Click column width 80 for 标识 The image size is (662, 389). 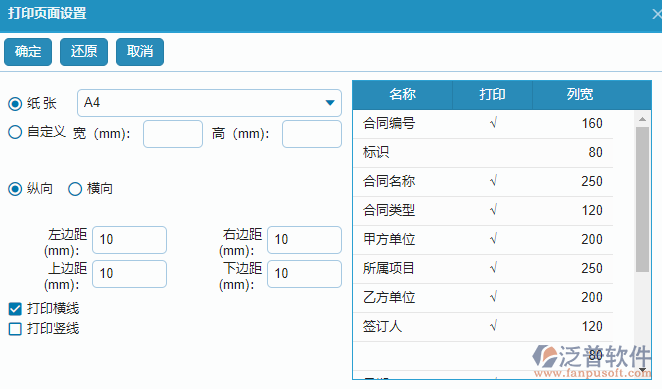595,152
